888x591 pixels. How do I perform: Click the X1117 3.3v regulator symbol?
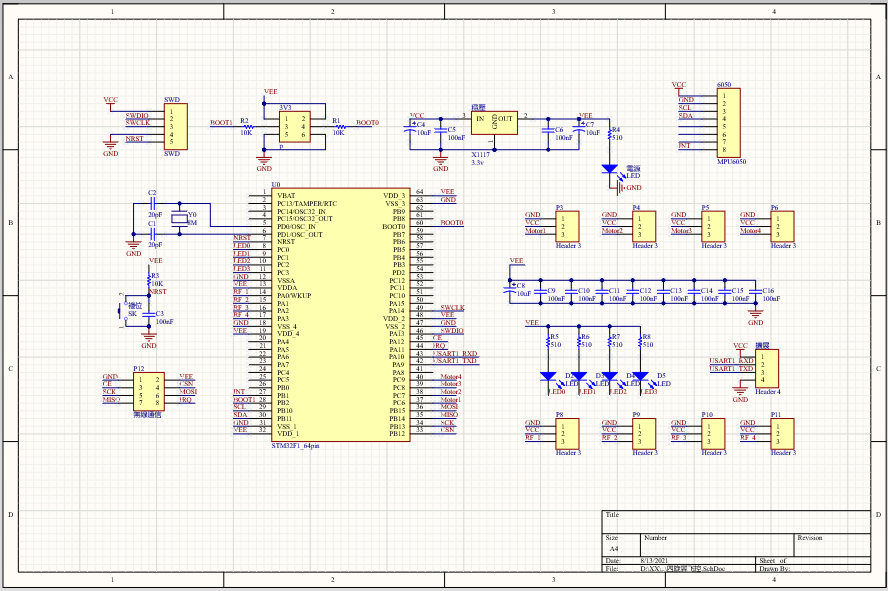tap(494, 123)
